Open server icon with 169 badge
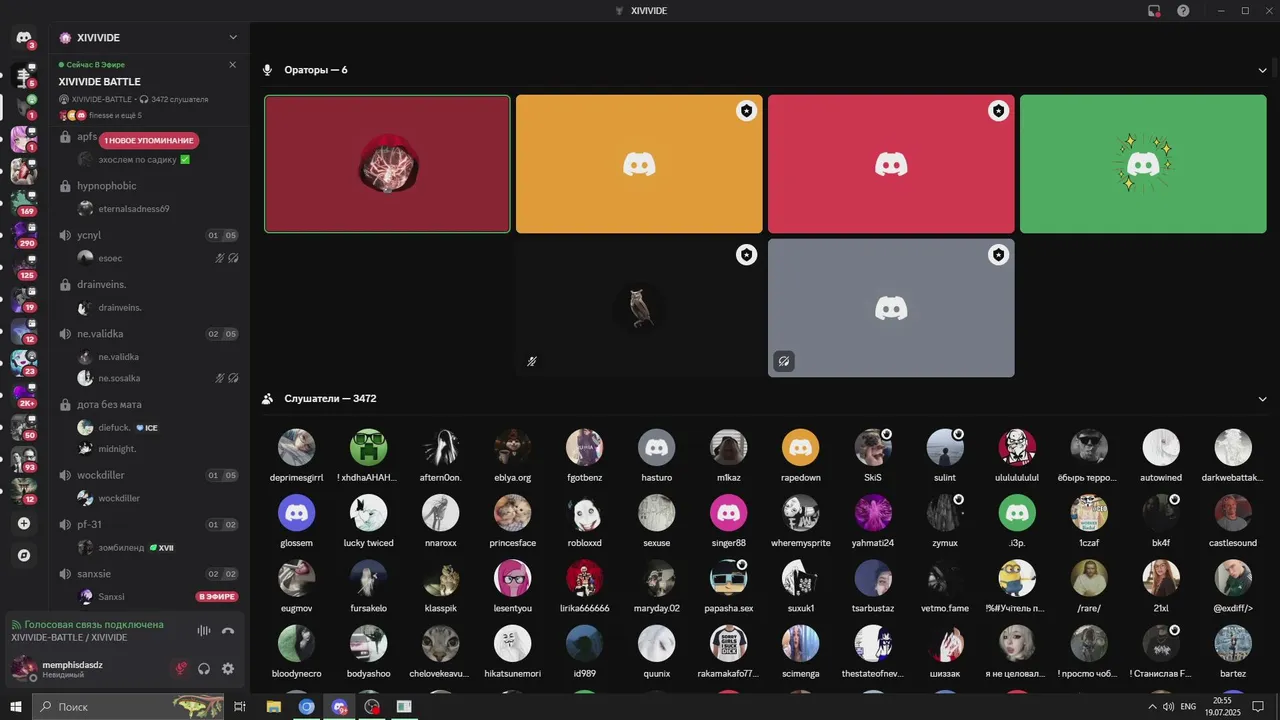 coord(24,203)
